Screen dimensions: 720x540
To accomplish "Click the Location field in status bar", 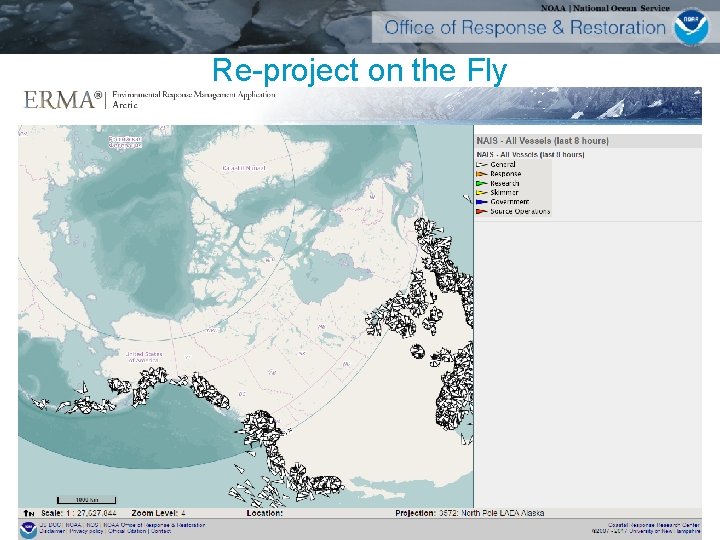I will (x=264, y=513).
